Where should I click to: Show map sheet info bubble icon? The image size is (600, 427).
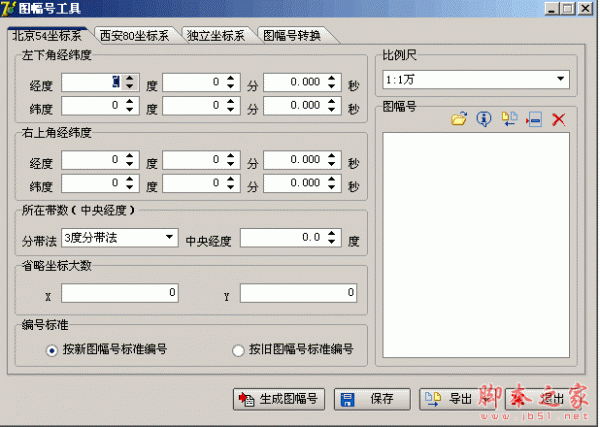point(484,119)
